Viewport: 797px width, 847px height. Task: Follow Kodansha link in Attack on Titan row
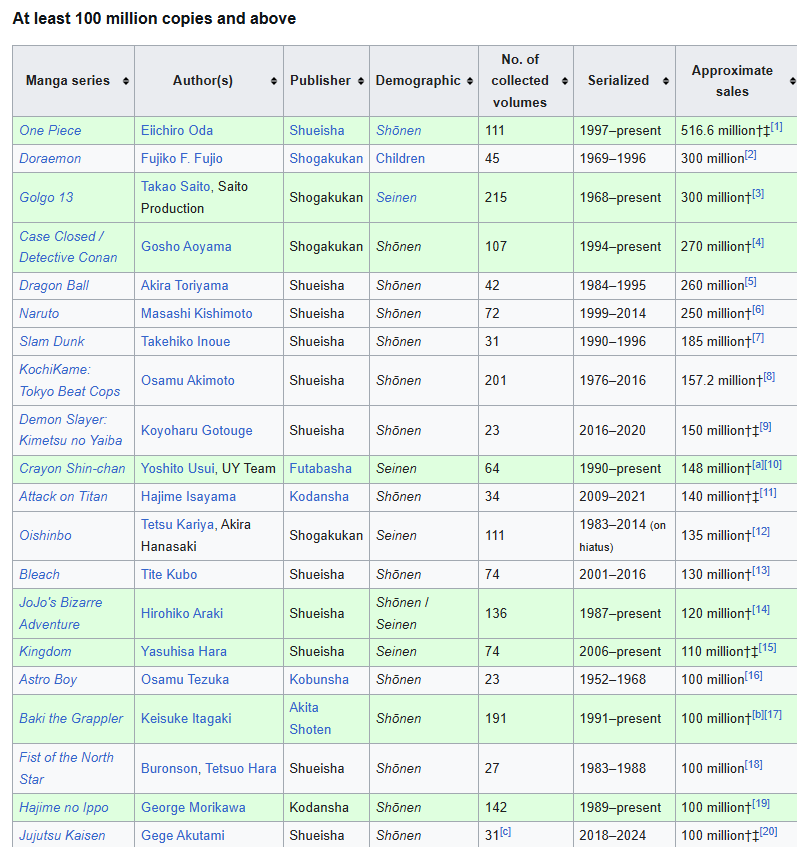tap(319, 497)
